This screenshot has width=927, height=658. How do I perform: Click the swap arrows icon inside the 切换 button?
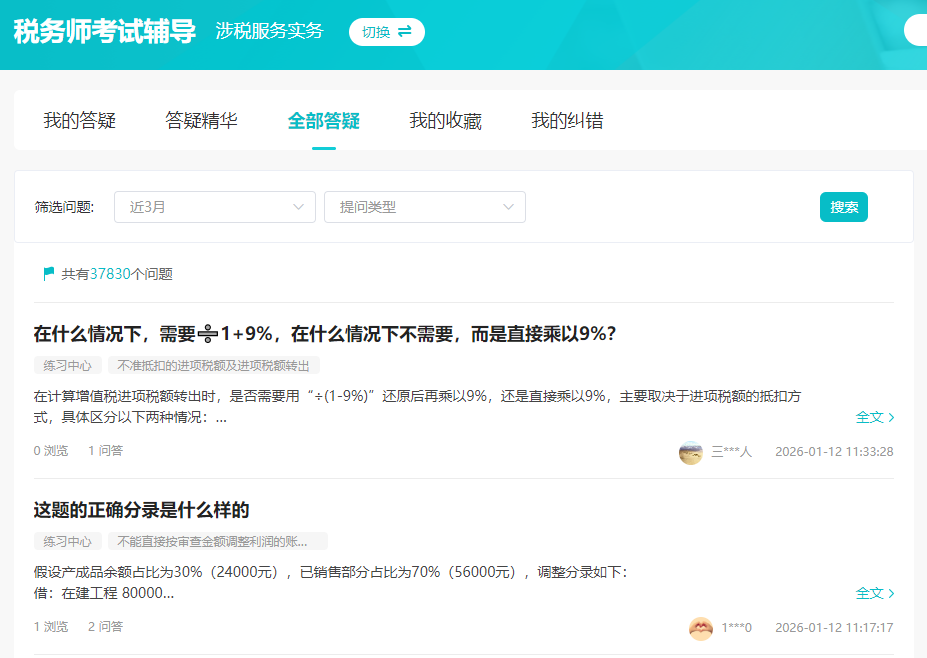point(404,30)
